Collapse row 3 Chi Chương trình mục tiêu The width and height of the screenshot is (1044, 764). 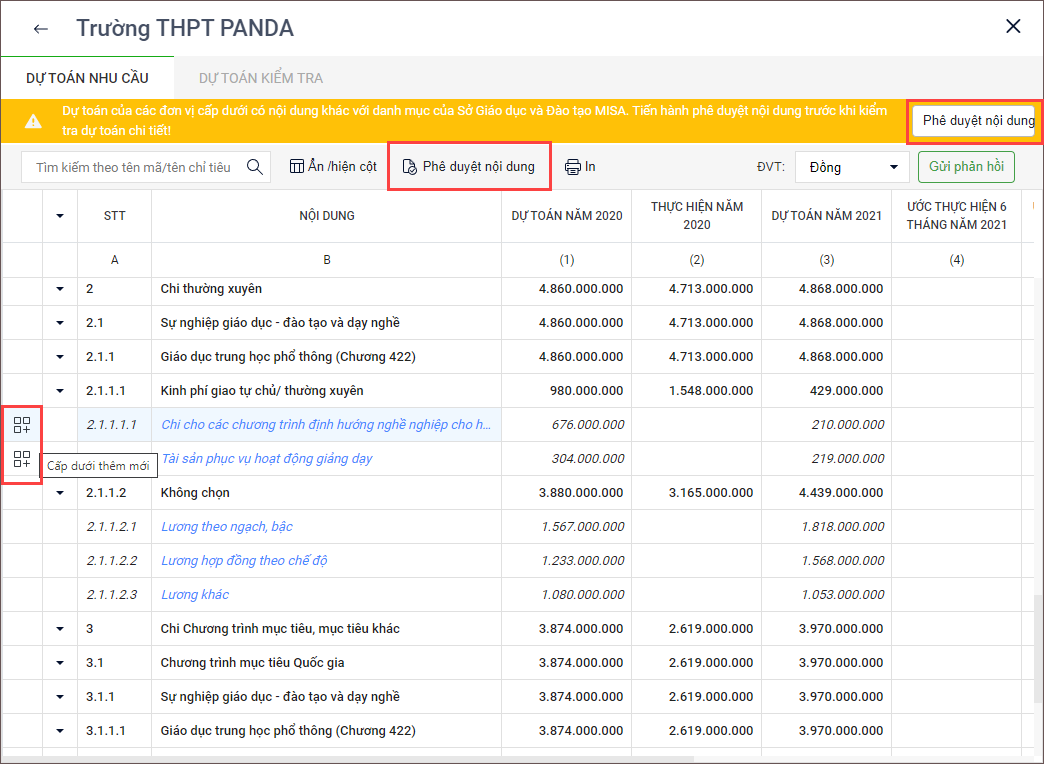60,629
